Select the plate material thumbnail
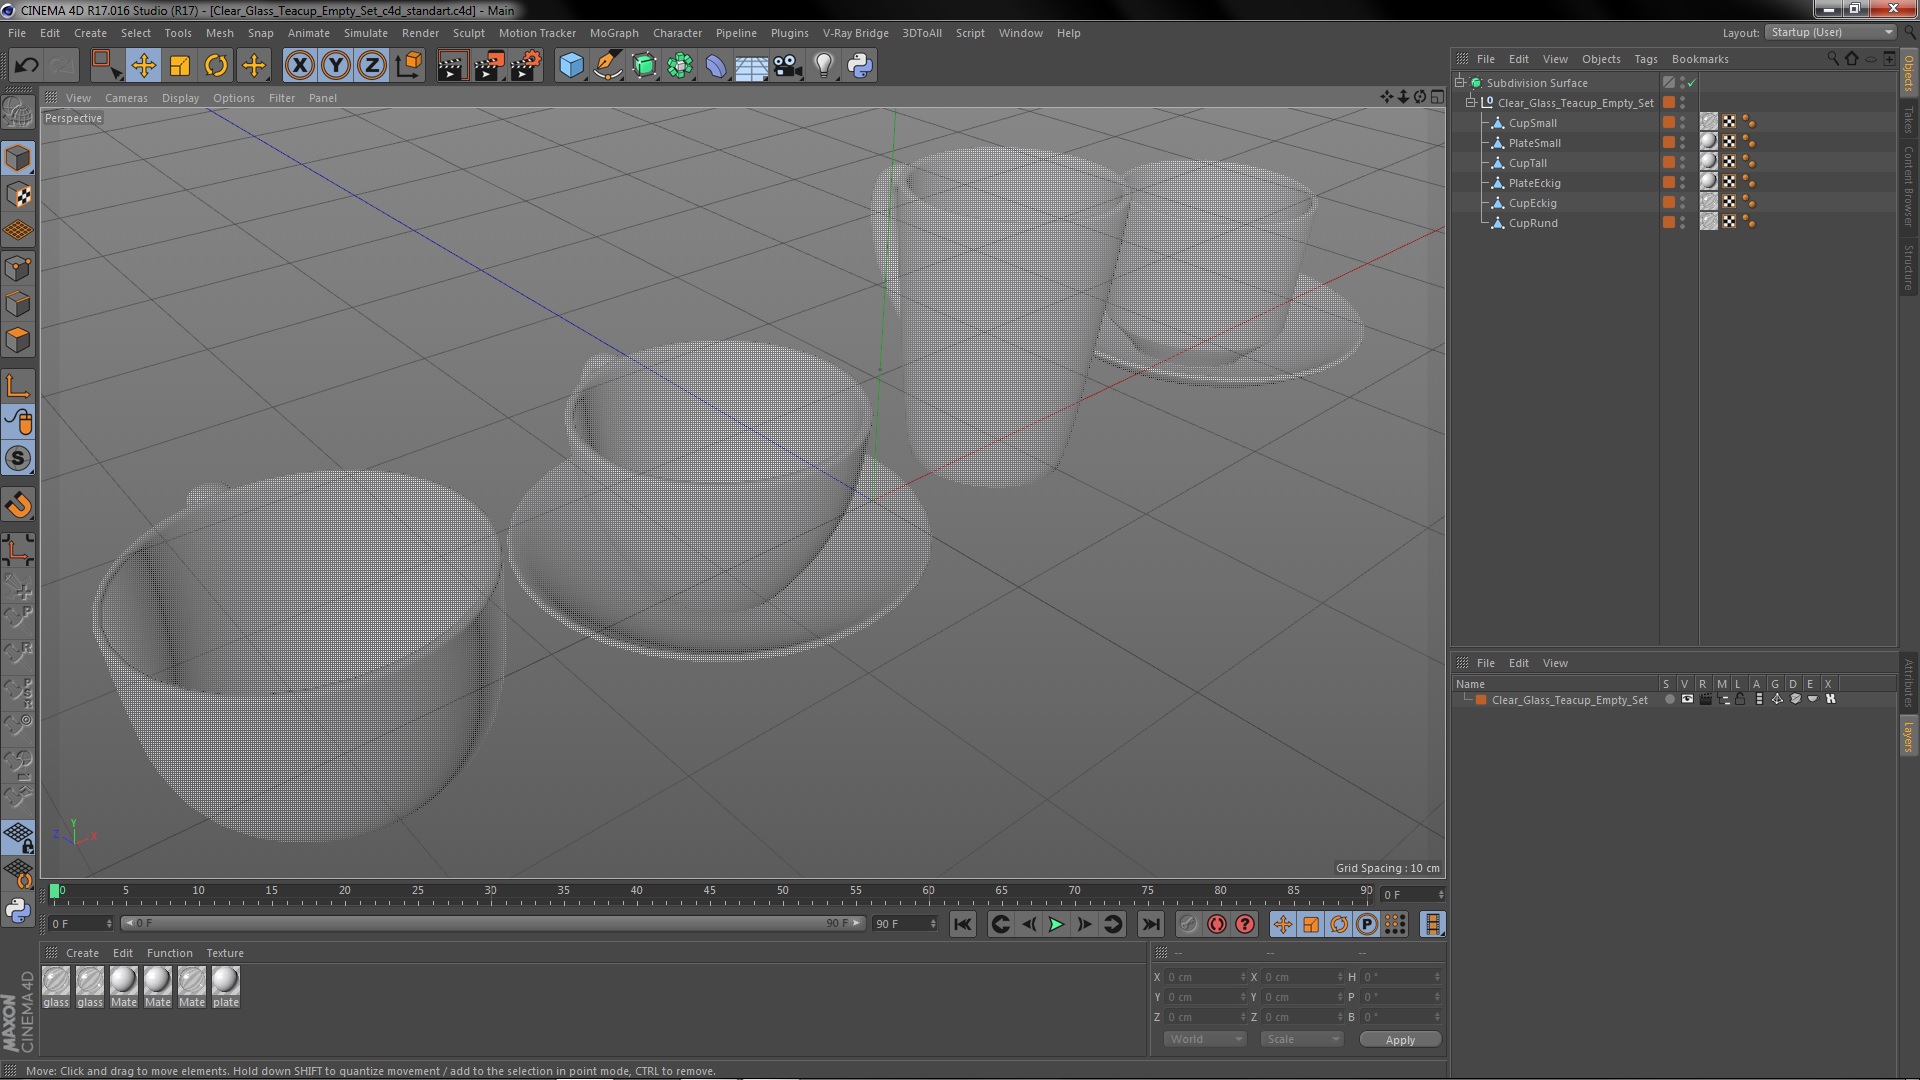Image resolution: width=1920 pixels, height=1080 pixels. pos(226,982)
